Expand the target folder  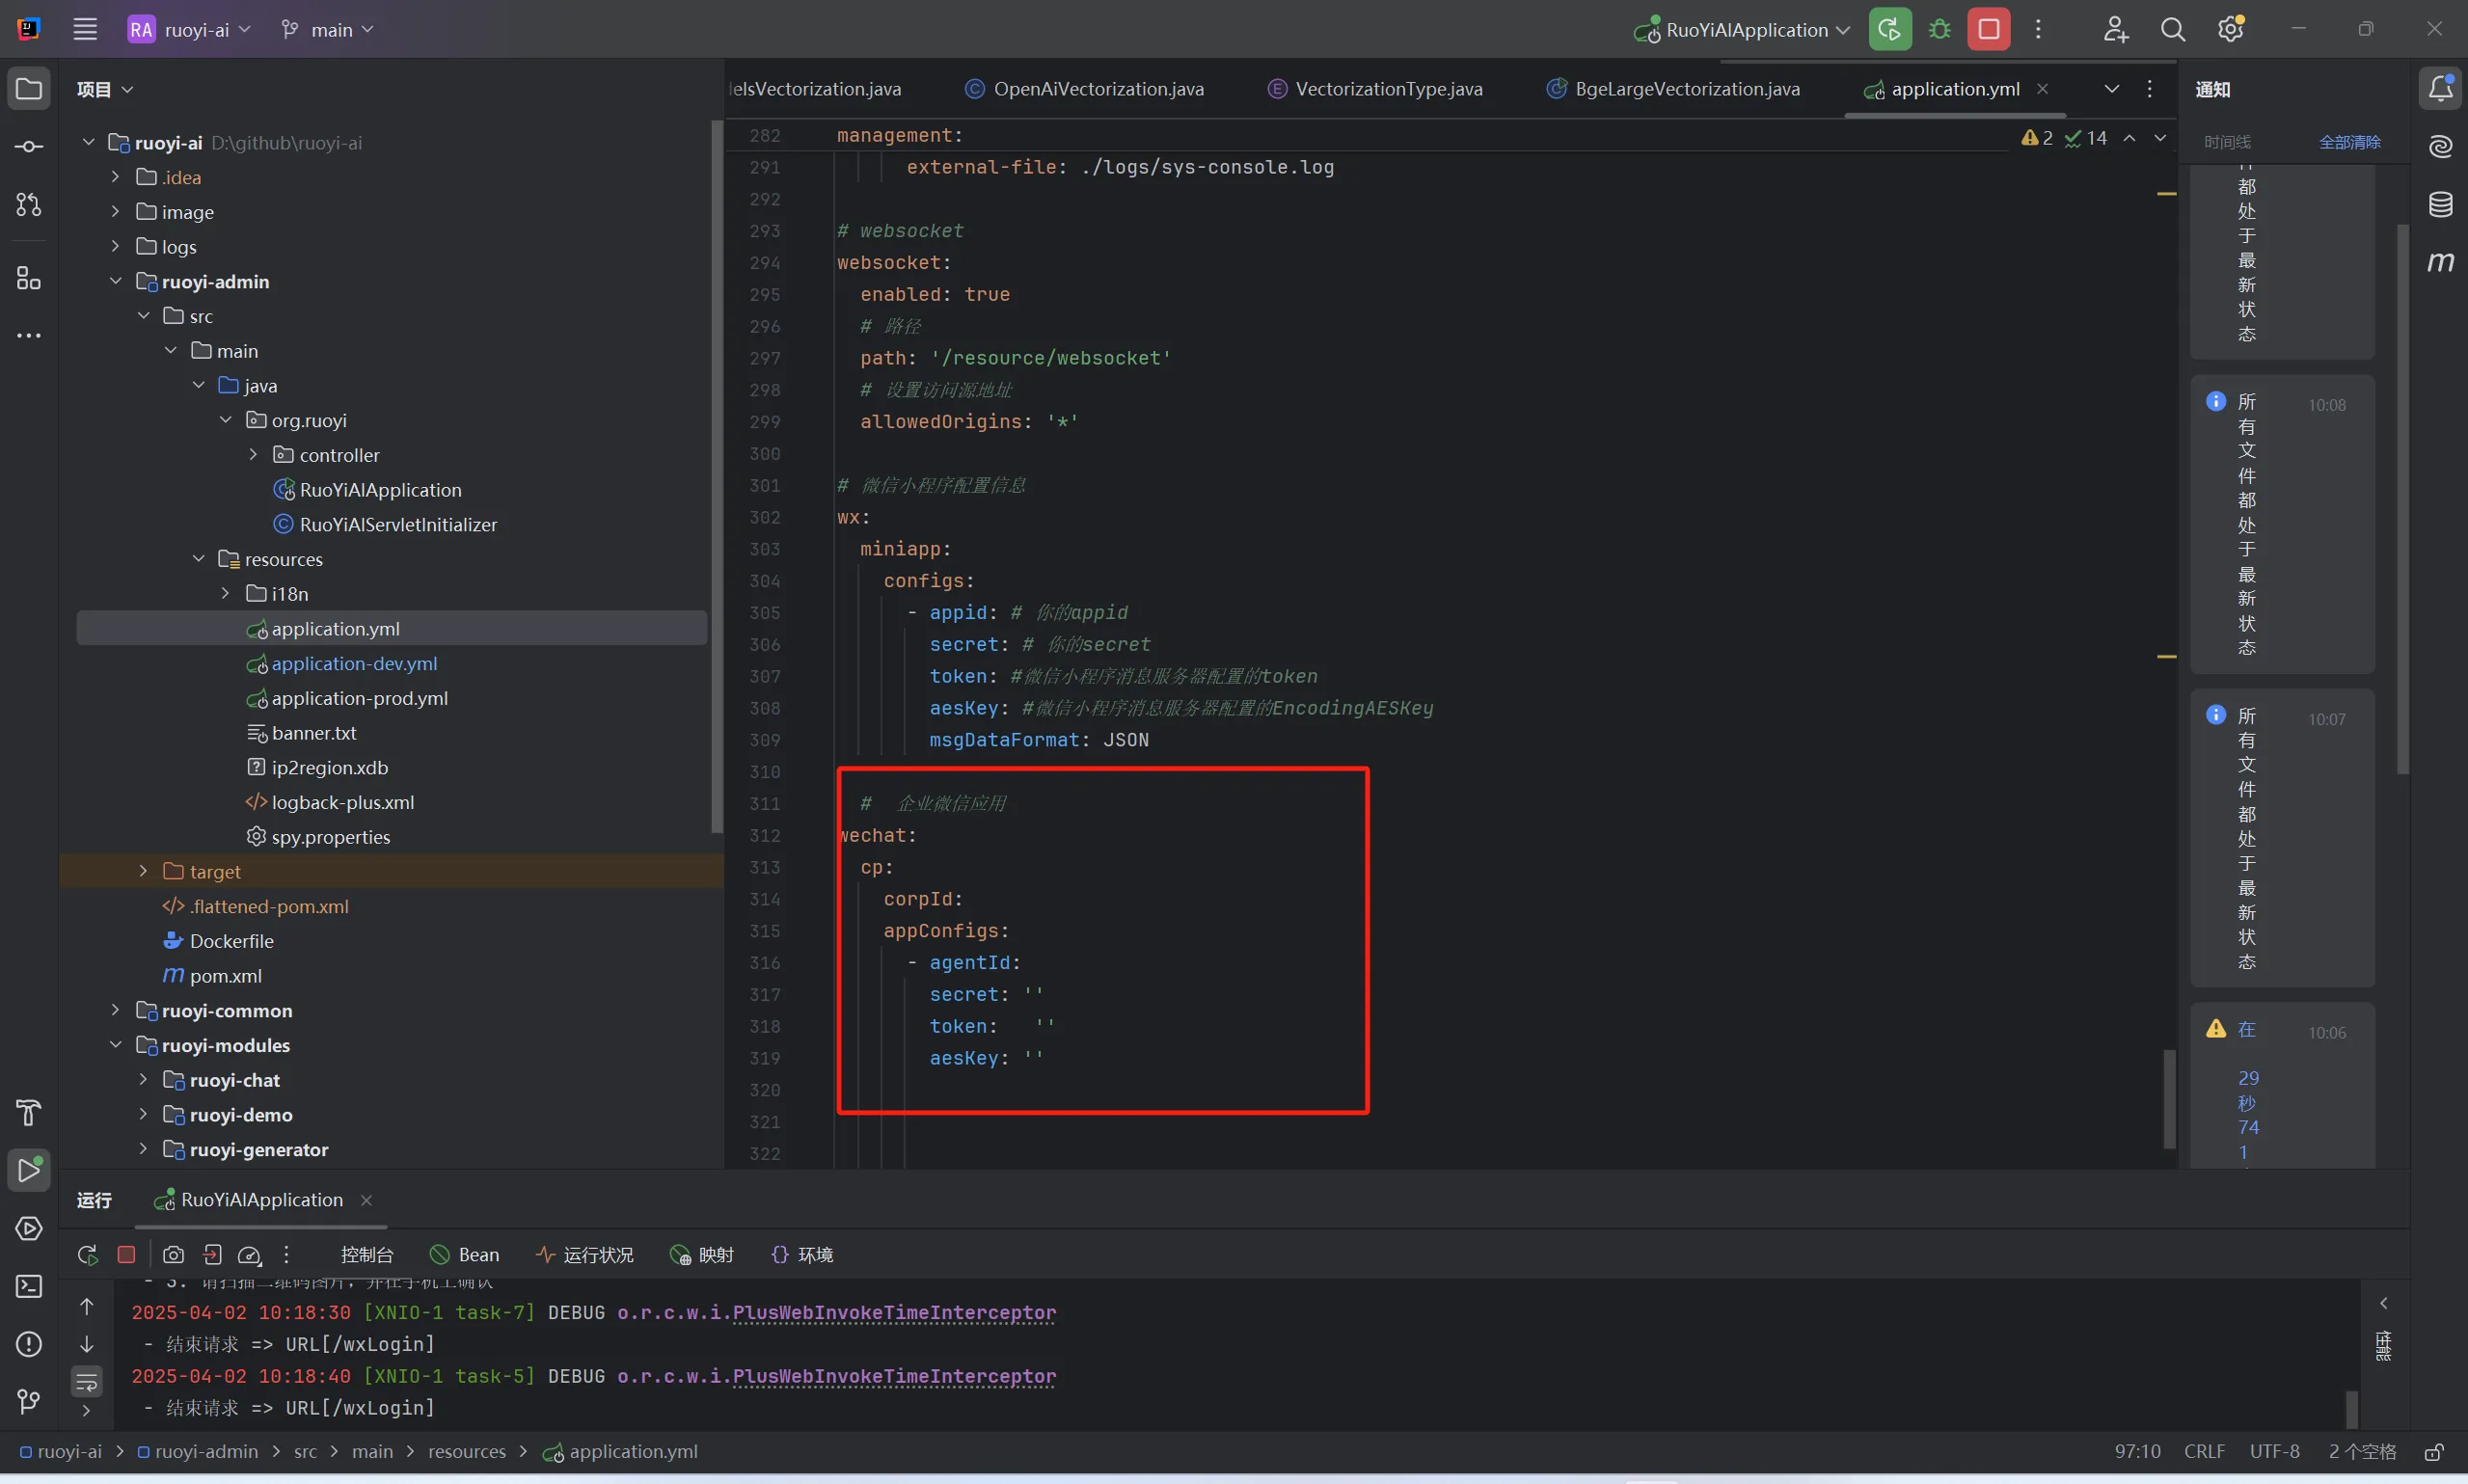143,871
